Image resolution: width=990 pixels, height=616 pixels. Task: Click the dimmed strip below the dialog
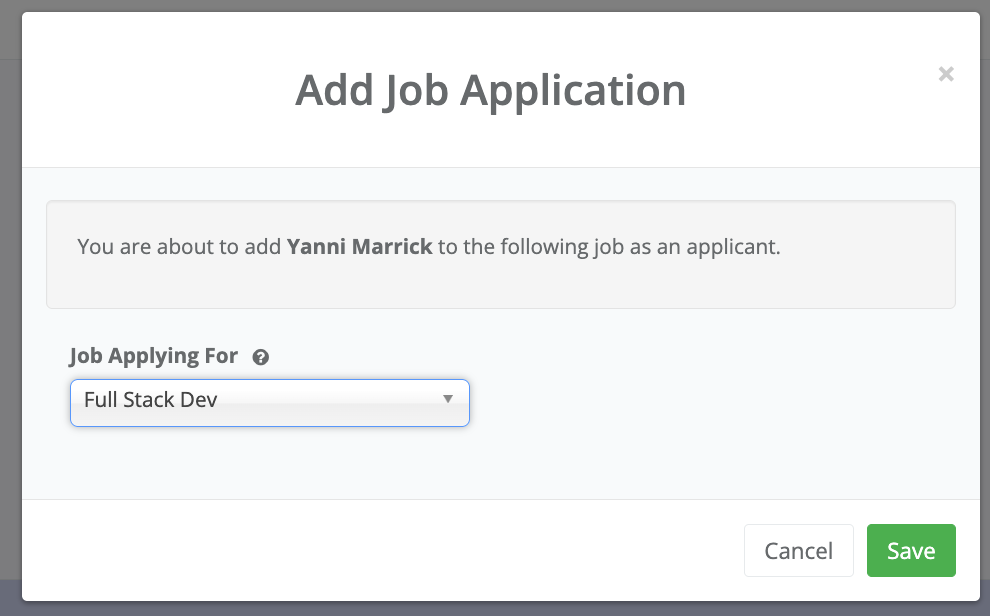(x=500, y=609)
